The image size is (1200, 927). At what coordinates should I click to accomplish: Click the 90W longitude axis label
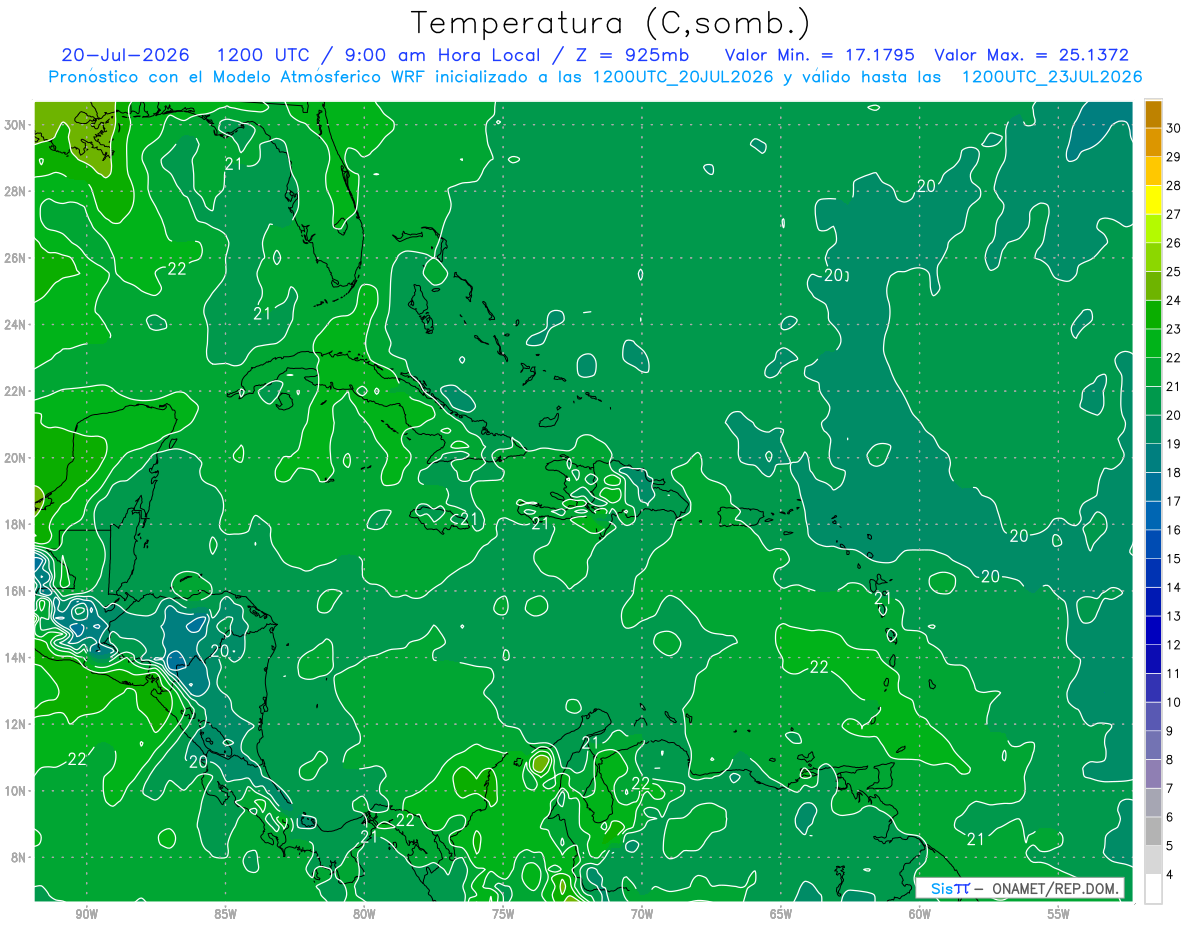tap(87, 914)
